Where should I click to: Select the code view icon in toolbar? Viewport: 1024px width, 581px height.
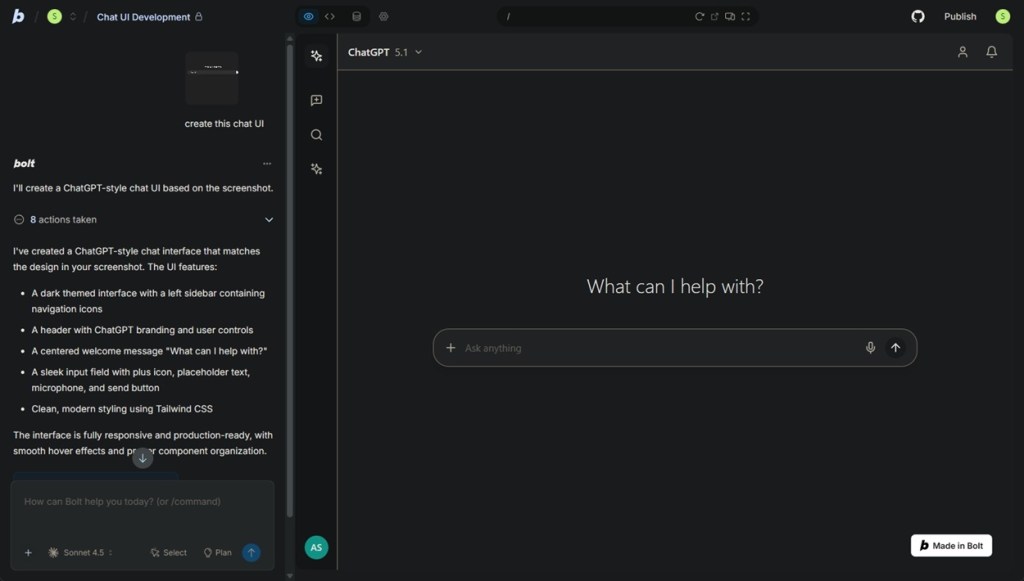pos(330,16)
